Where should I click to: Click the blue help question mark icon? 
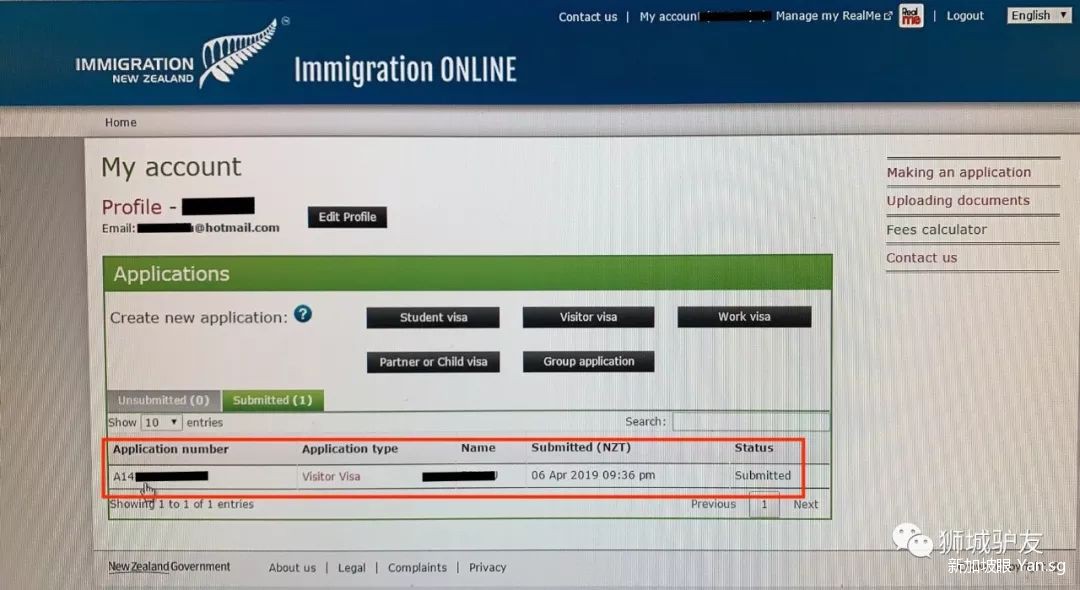point(303,314)
